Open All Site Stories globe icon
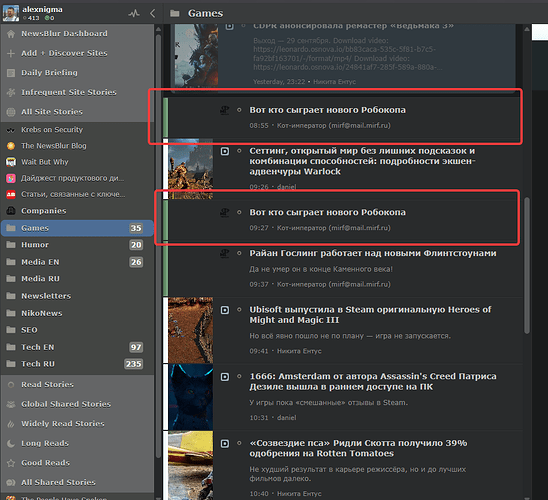548x500 pixels. click(11, 112)
